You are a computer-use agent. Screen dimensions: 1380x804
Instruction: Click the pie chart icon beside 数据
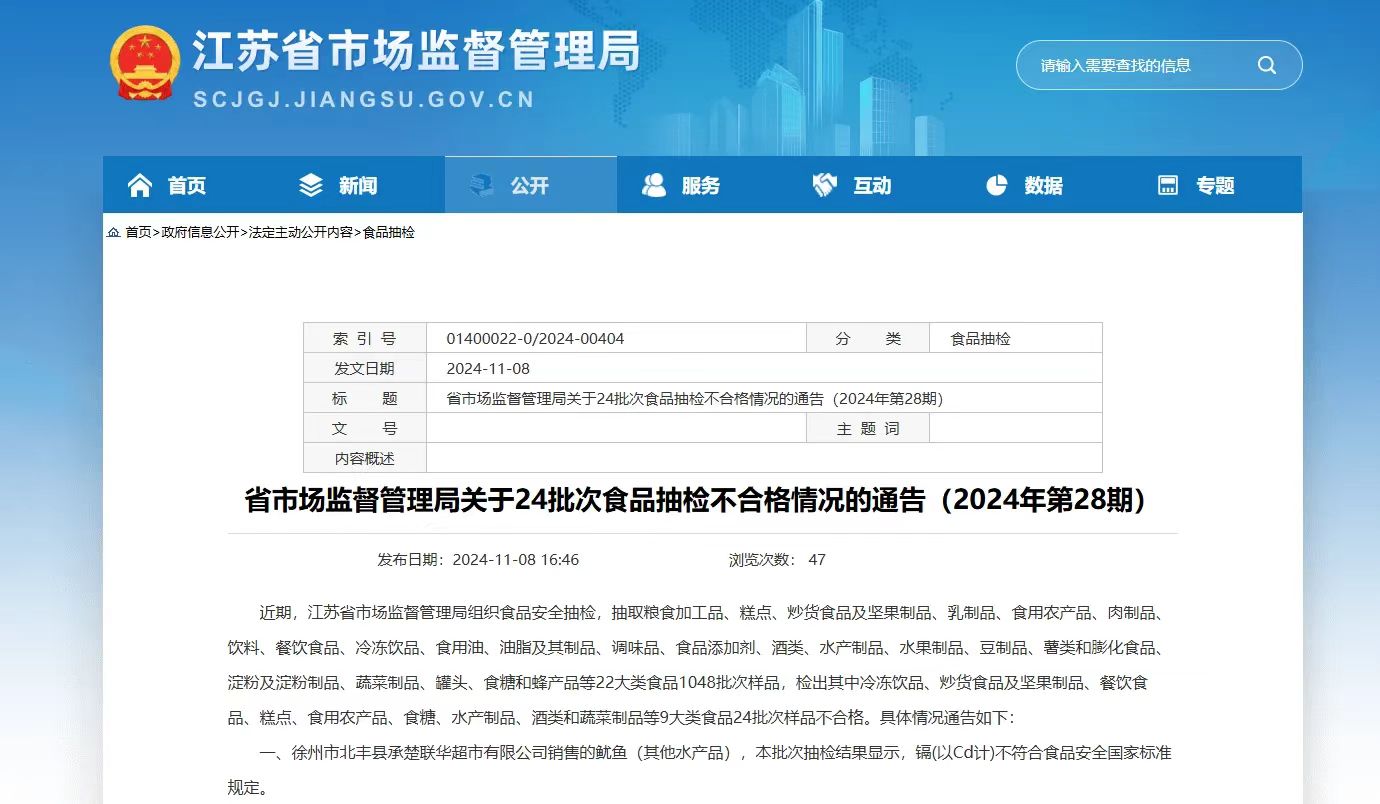pos(996,185)
